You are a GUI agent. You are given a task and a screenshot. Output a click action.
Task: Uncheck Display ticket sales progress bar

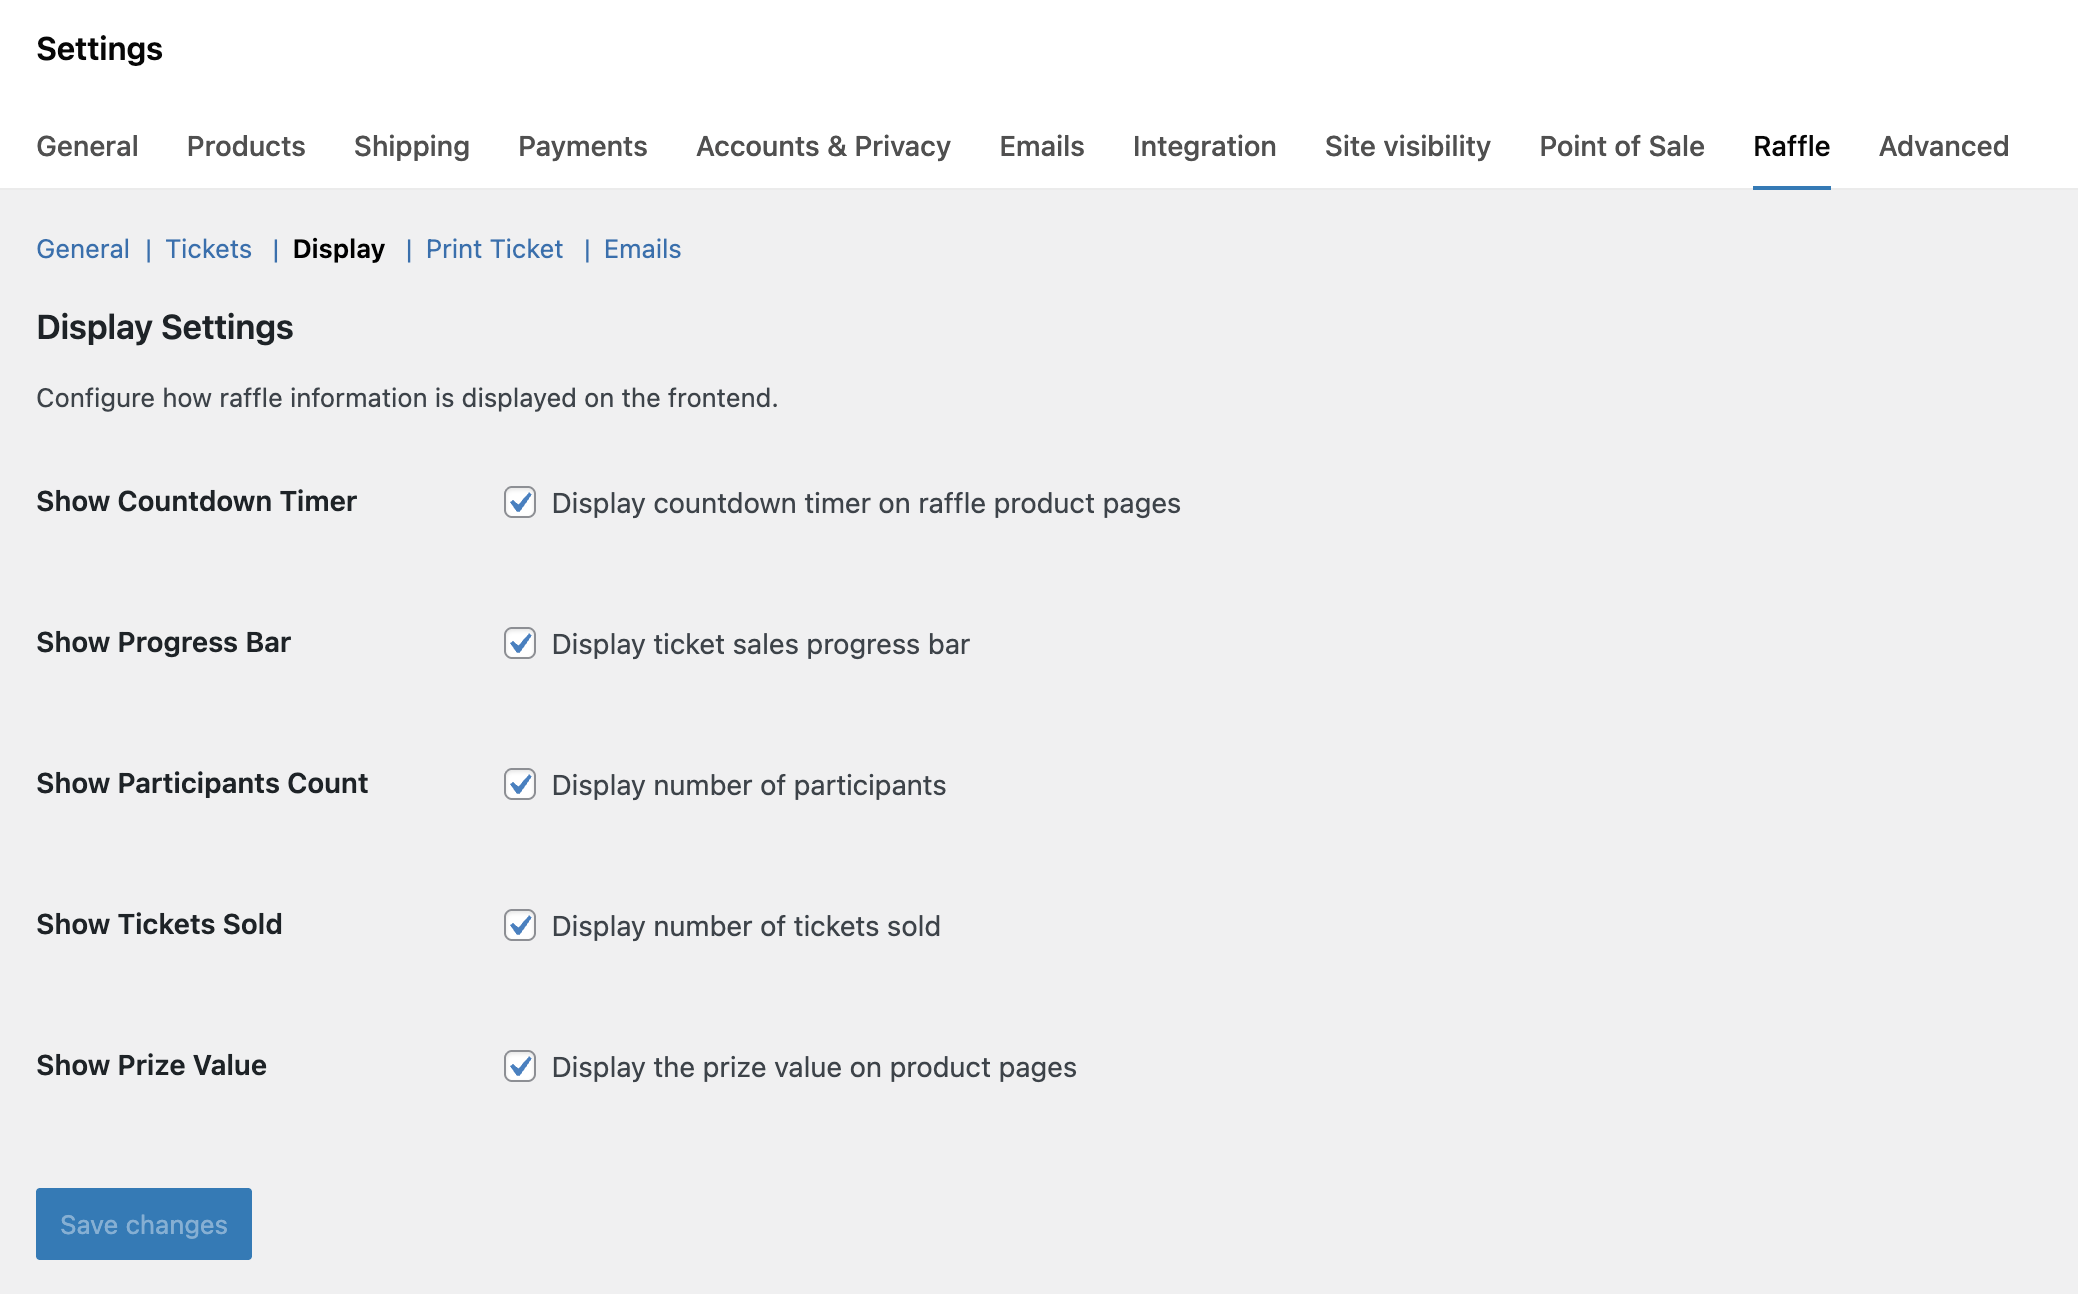[519, 644]
